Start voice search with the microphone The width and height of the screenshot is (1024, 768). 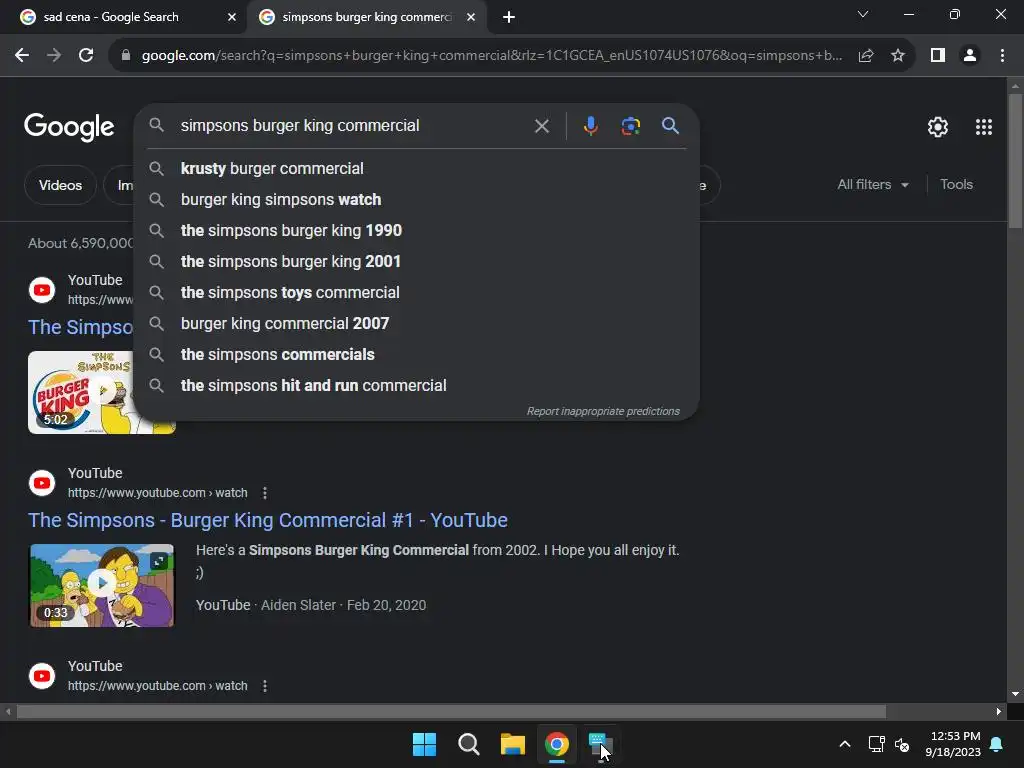590,125
